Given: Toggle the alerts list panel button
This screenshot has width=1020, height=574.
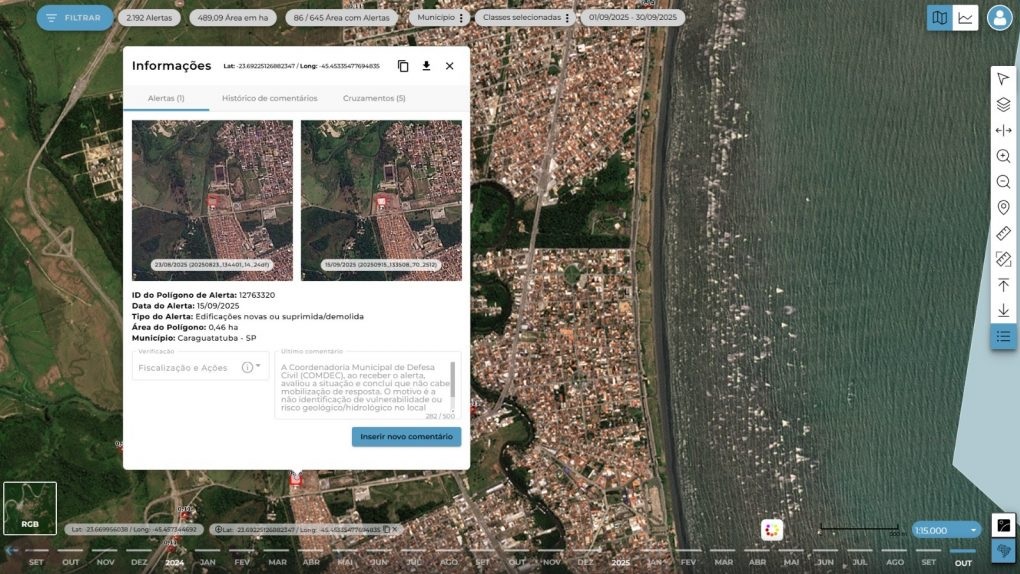Looking at the screenshot, I should click(1003, 337).
